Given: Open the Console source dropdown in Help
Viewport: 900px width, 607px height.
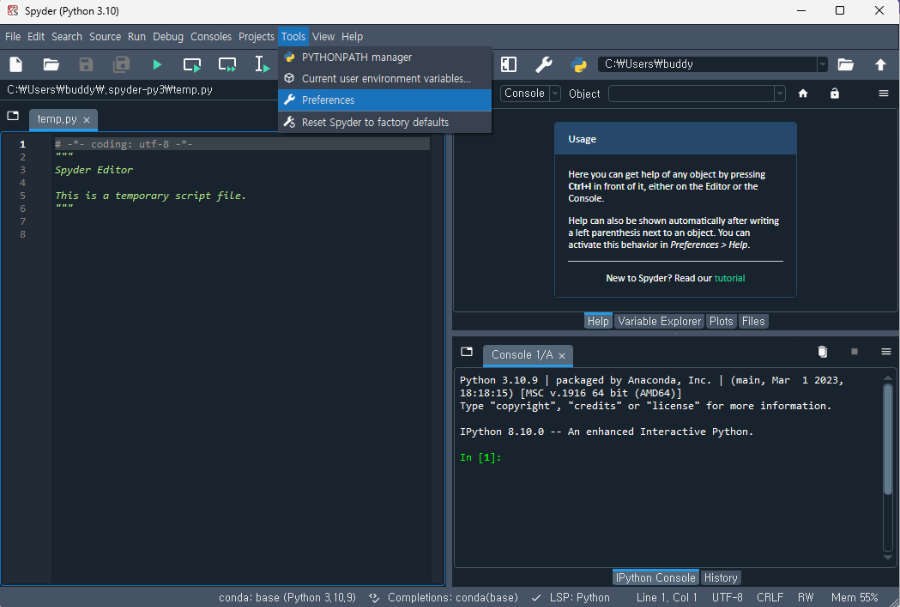Looking at the screenshot, I should 530,93.
